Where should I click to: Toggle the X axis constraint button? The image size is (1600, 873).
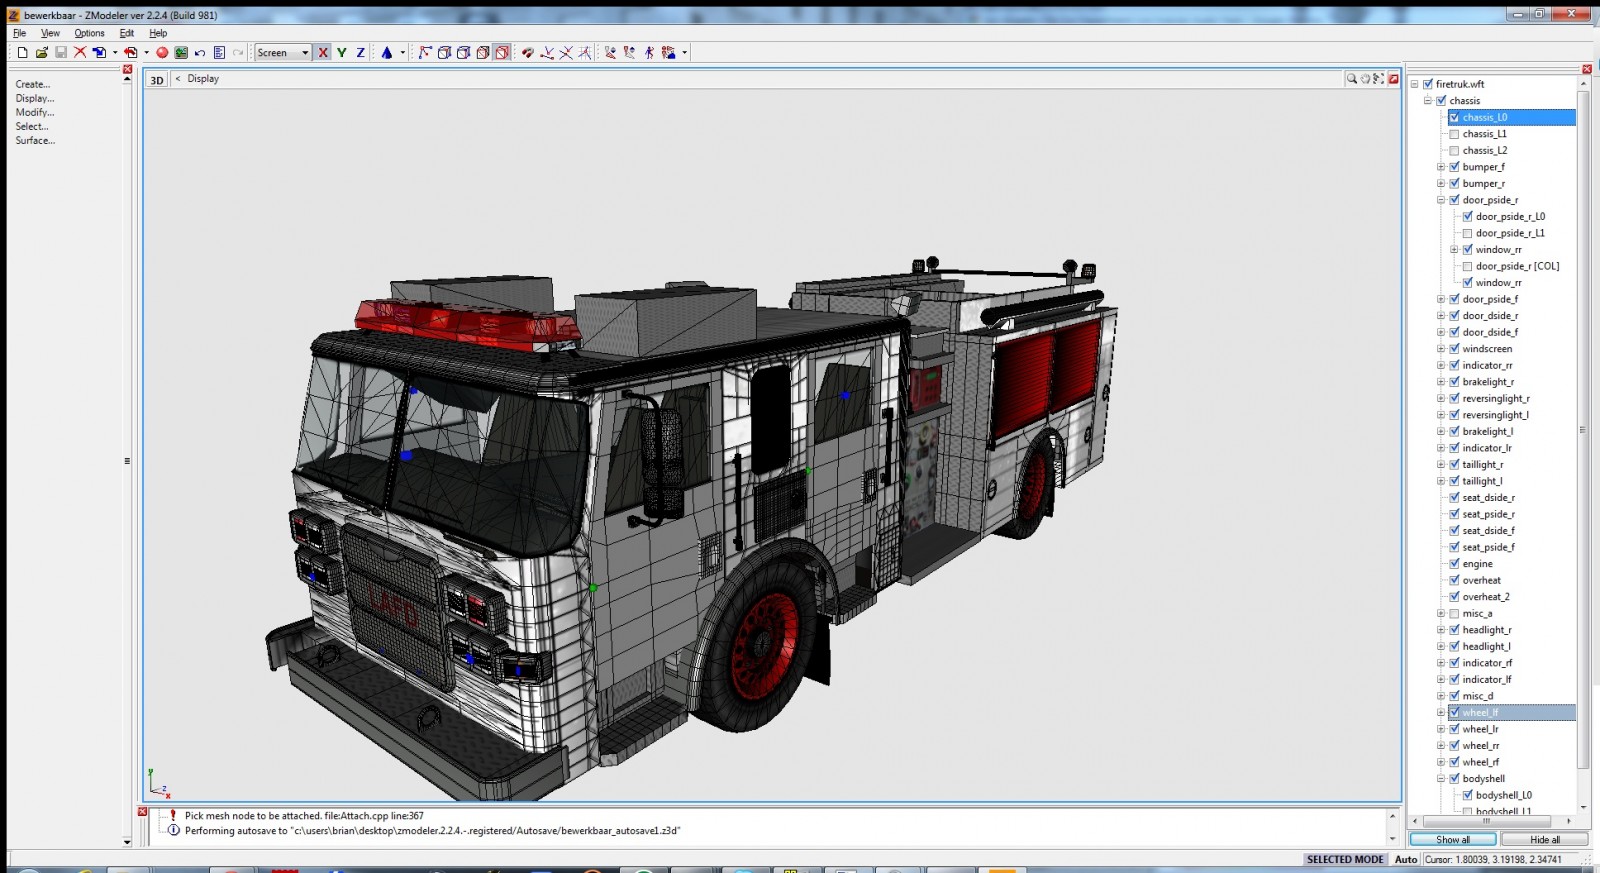click(x=323, y=53)
